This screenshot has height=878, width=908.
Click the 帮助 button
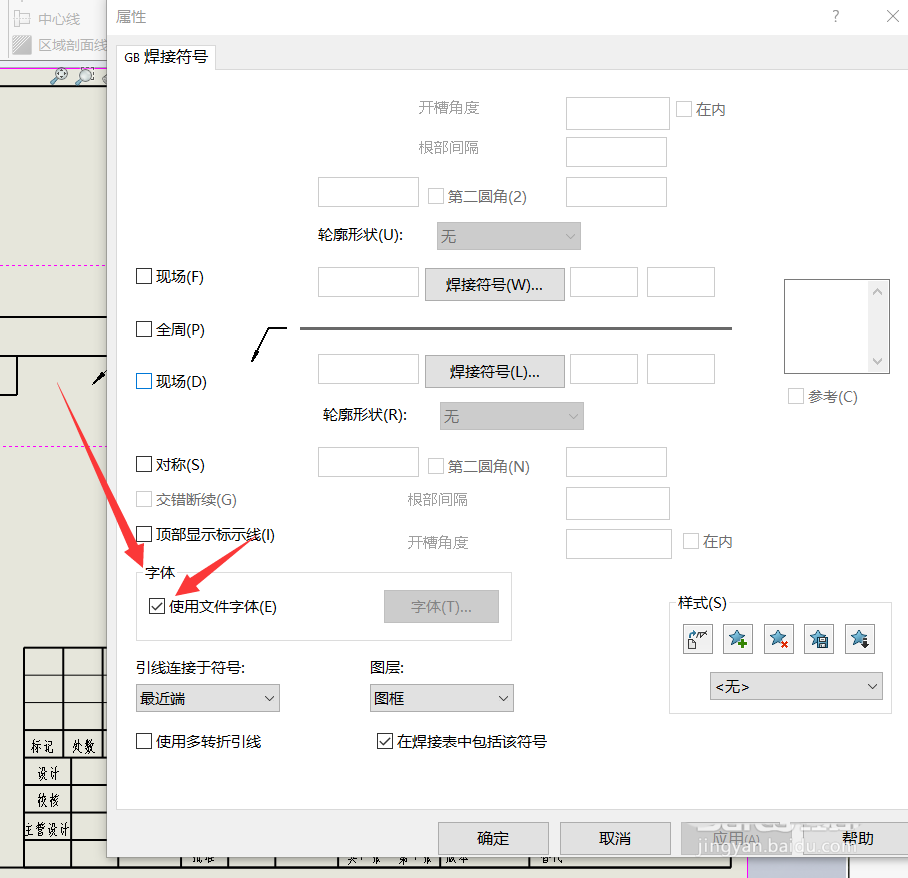[858, 838]
